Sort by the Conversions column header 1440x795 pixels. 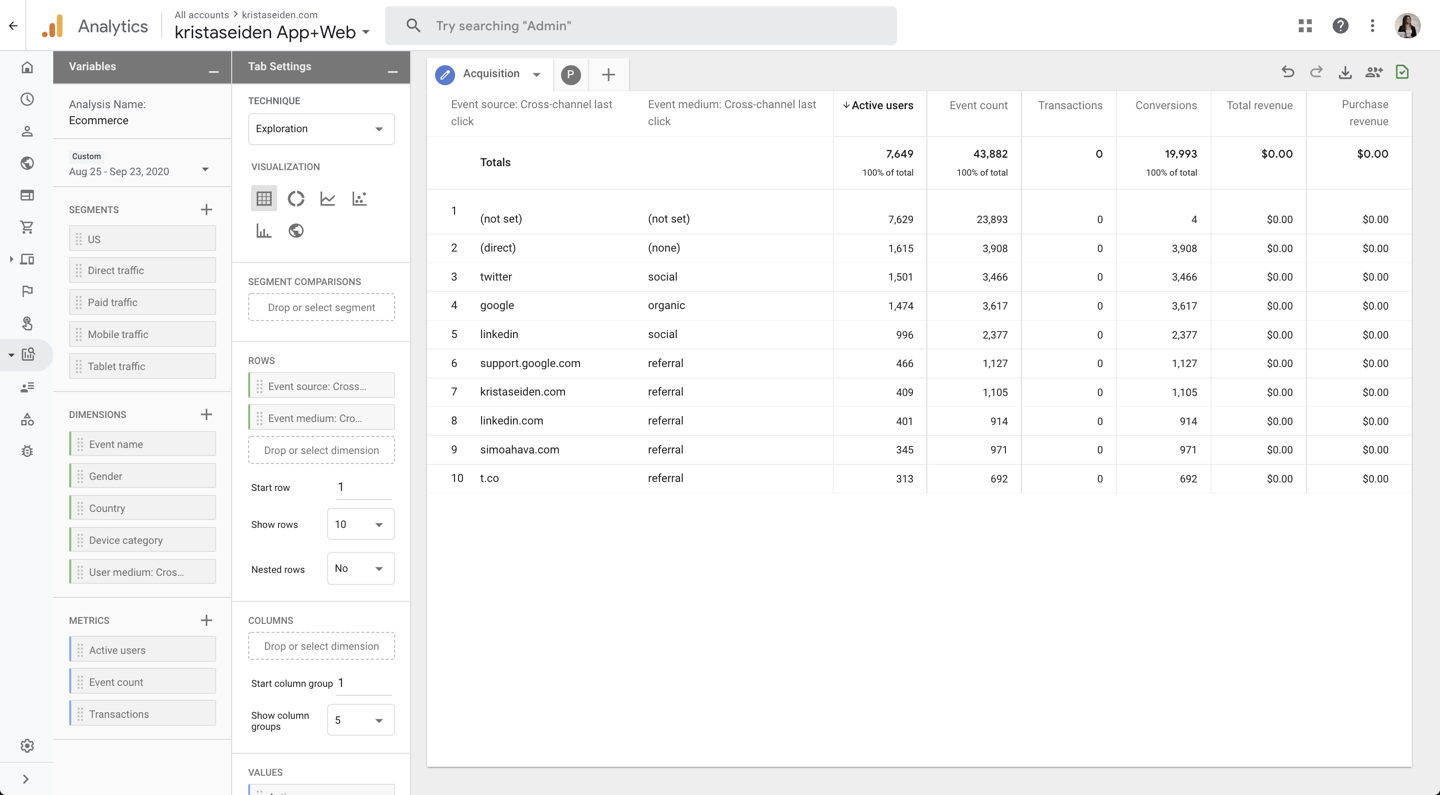pyautogui.click(x=1166, y=106)
